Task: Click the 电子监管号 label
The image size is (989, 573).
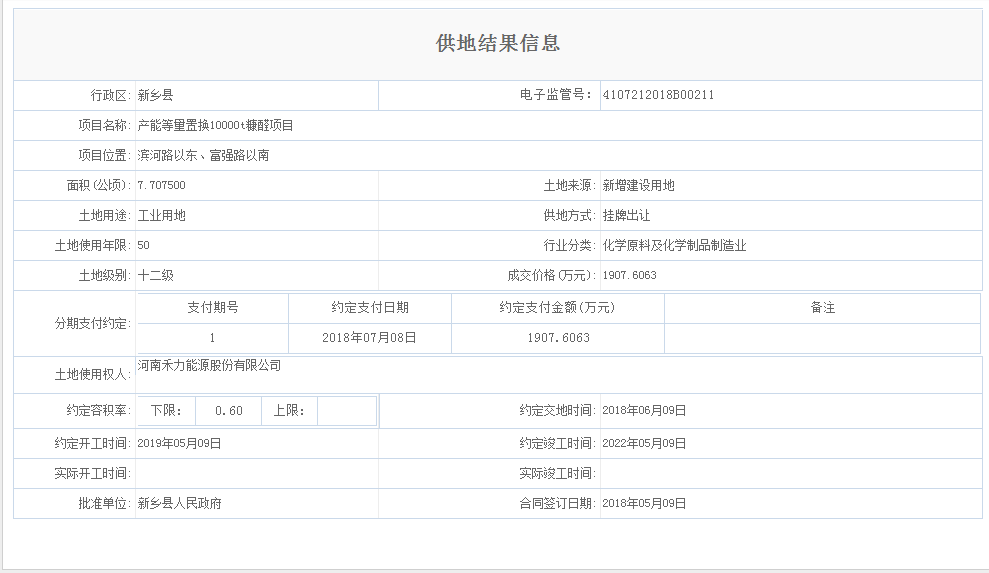Action: 556,95
